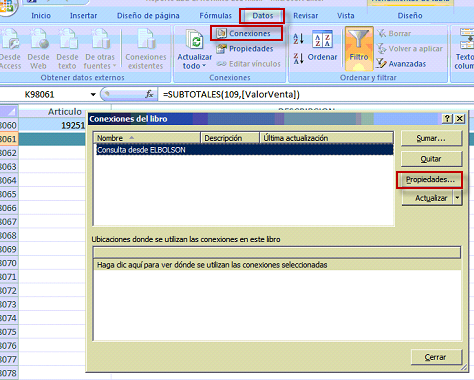Click the Última actualización column header

coord(326,138)
